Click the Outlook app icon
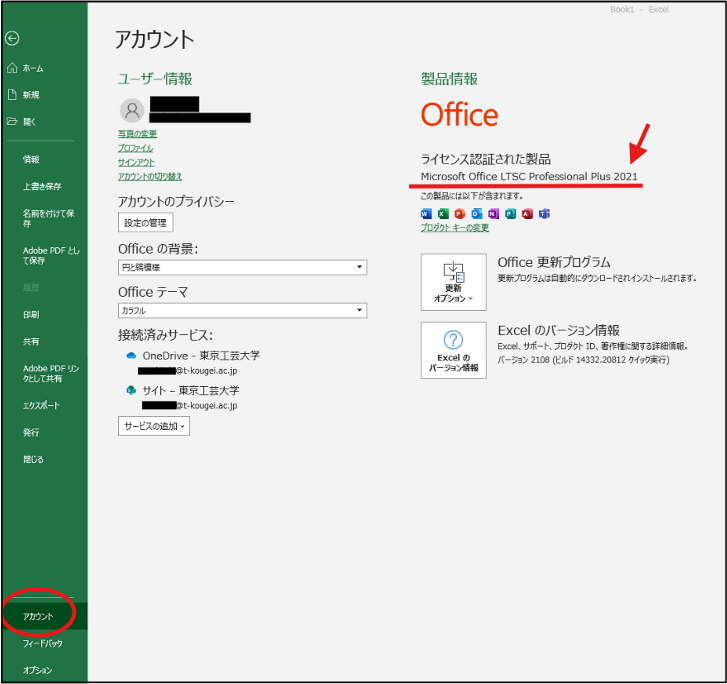Viewport: 727px width, 684px height. 477,214
